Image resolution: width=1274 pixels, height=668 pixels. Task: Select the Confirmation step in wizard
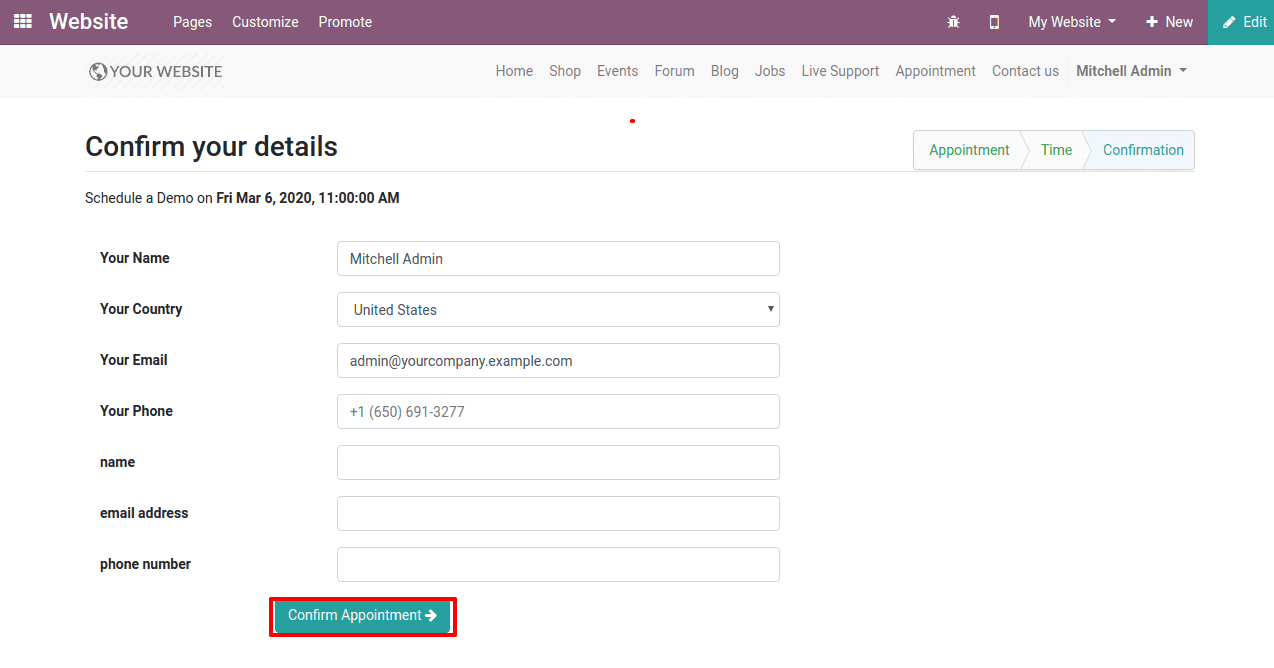pyautogui.click(x=1143, y=150)
